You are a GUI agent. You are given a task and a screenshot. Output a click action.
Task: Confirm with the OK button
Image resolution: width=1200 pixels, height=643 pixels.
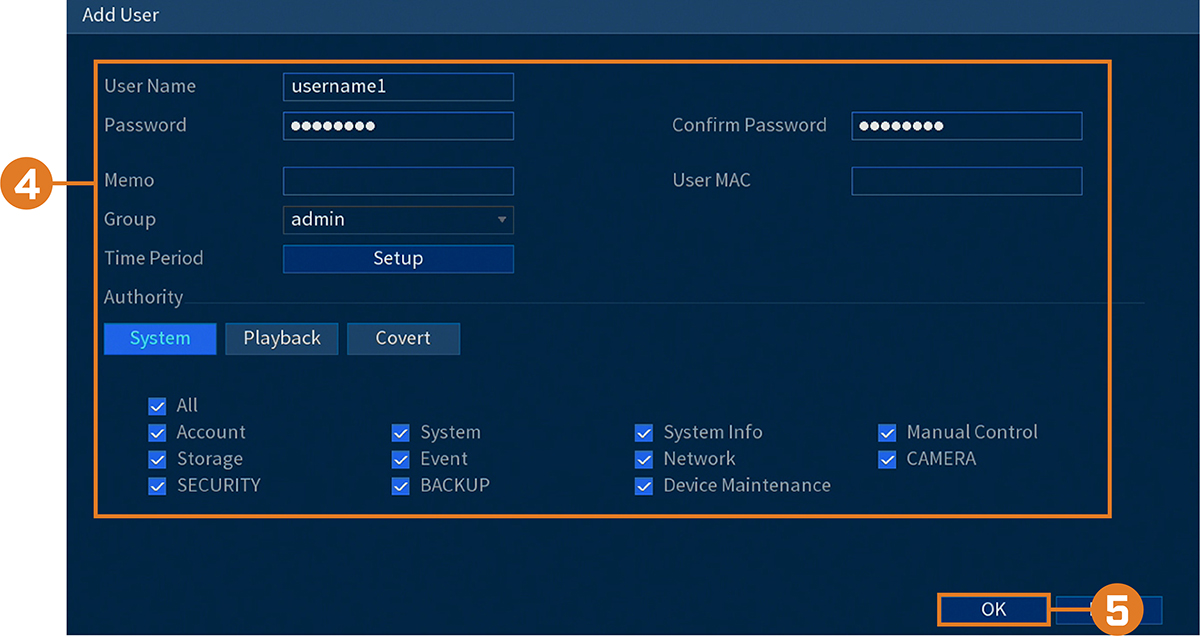point(993,610)
